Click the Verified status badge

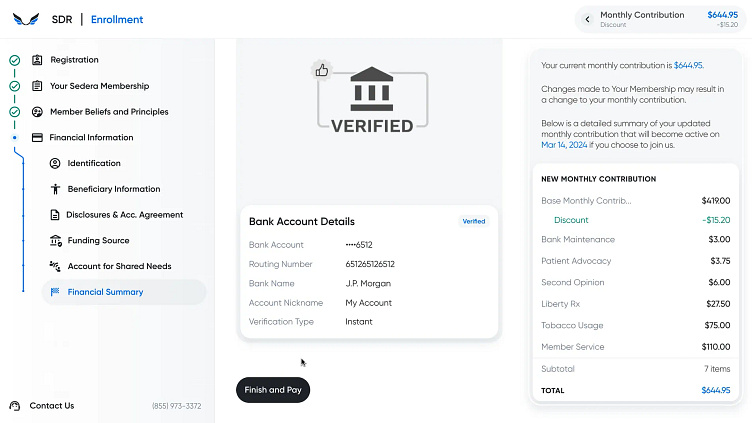pyautogui.click(x=474, y=221)
